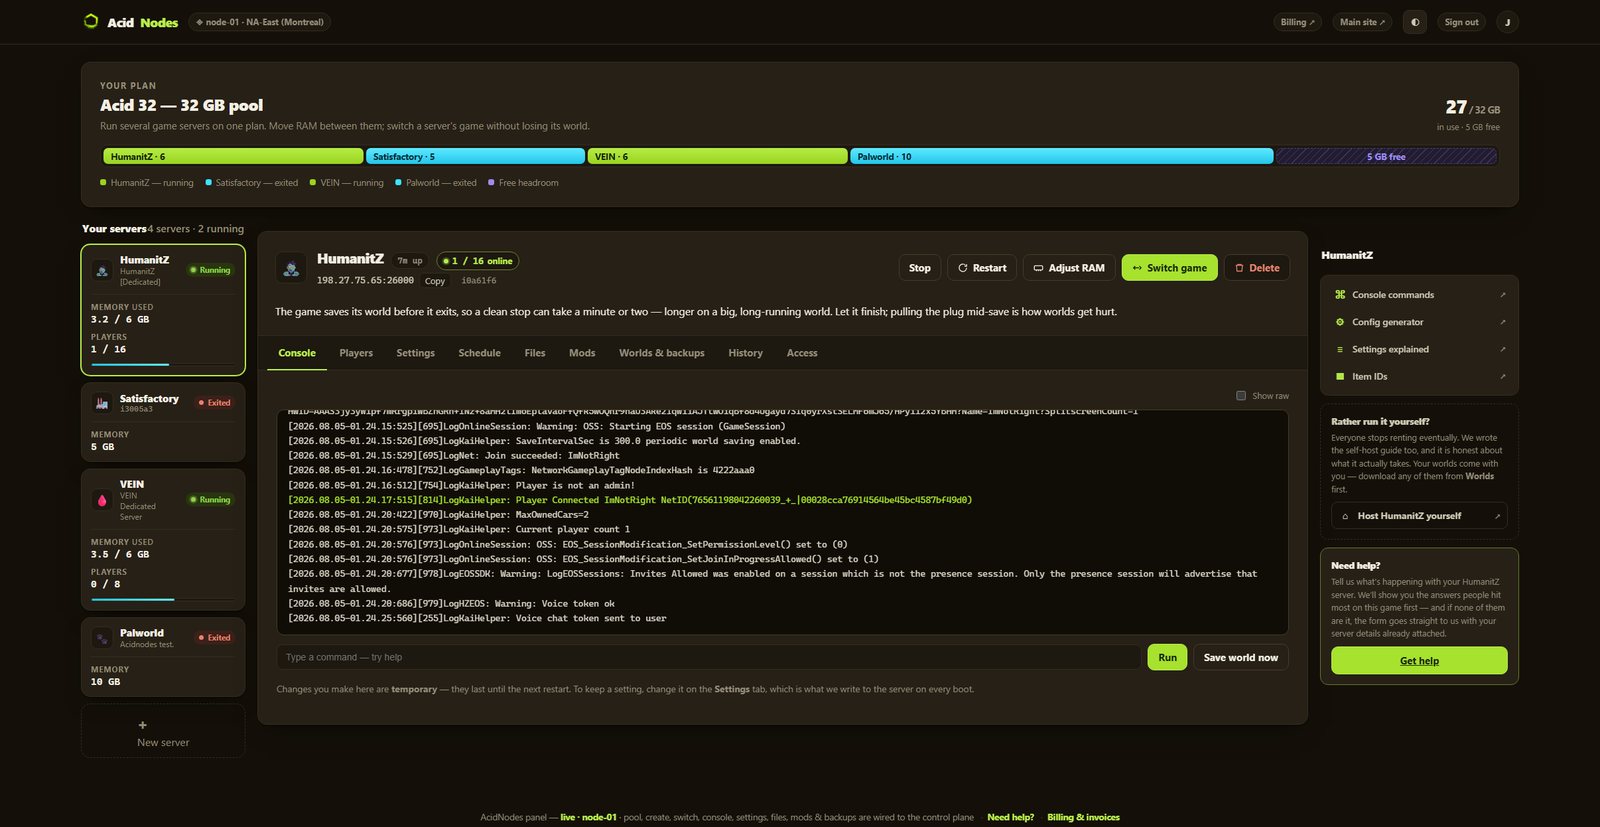Click the HumanitZ avatar in server header

291,268
